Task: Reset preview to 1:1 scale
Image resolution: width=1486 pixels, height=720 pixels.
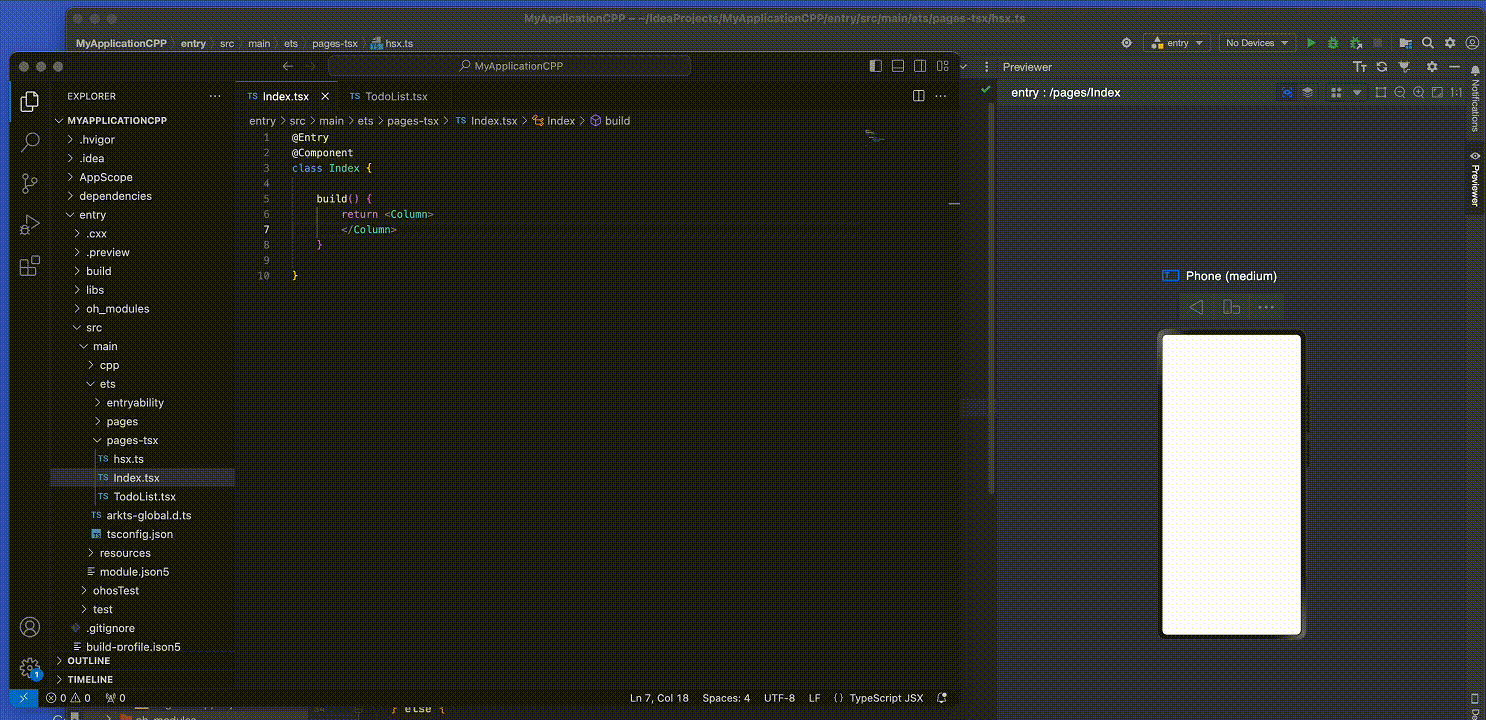Action: click(x=1456, y=92)
